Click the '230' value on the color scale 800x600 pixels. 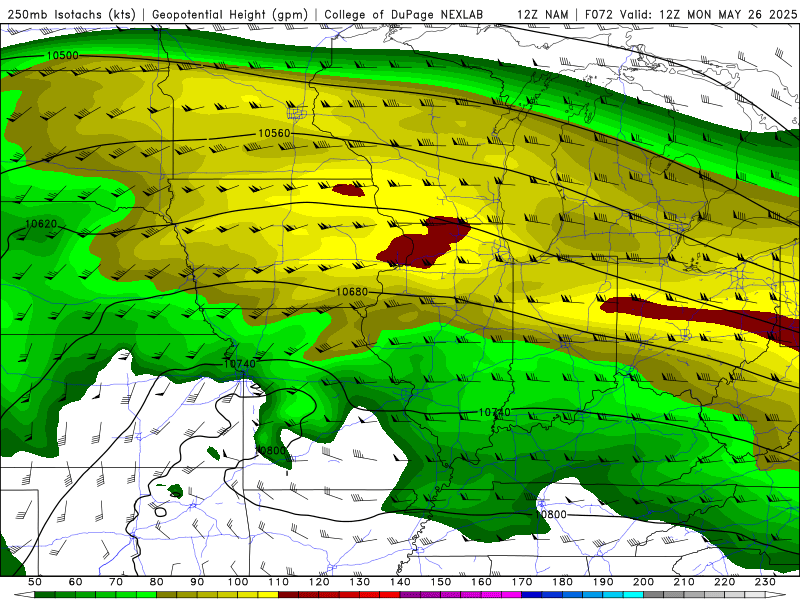coord(765,582)
